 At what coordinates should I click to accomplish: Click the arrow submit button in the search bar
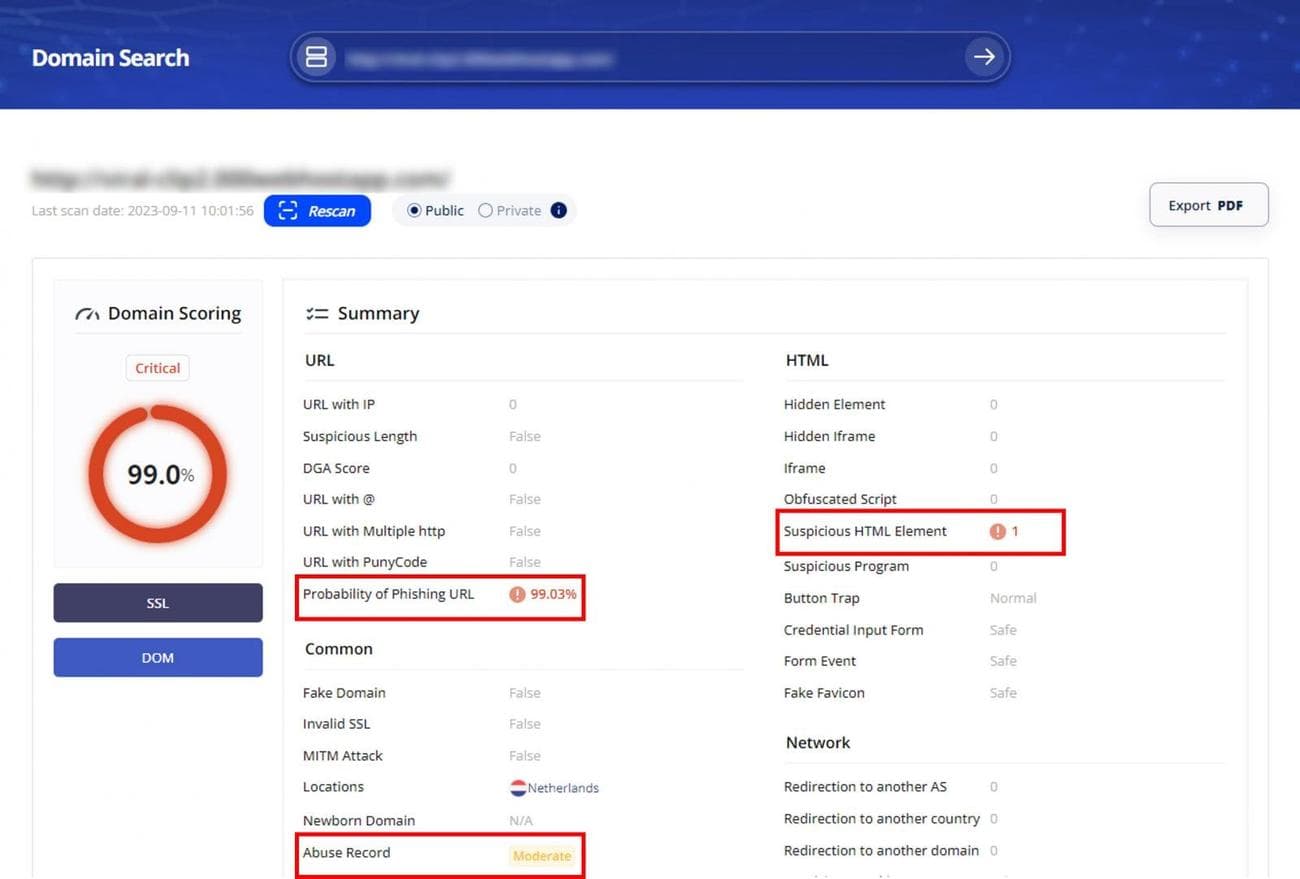tap(984, 57)
